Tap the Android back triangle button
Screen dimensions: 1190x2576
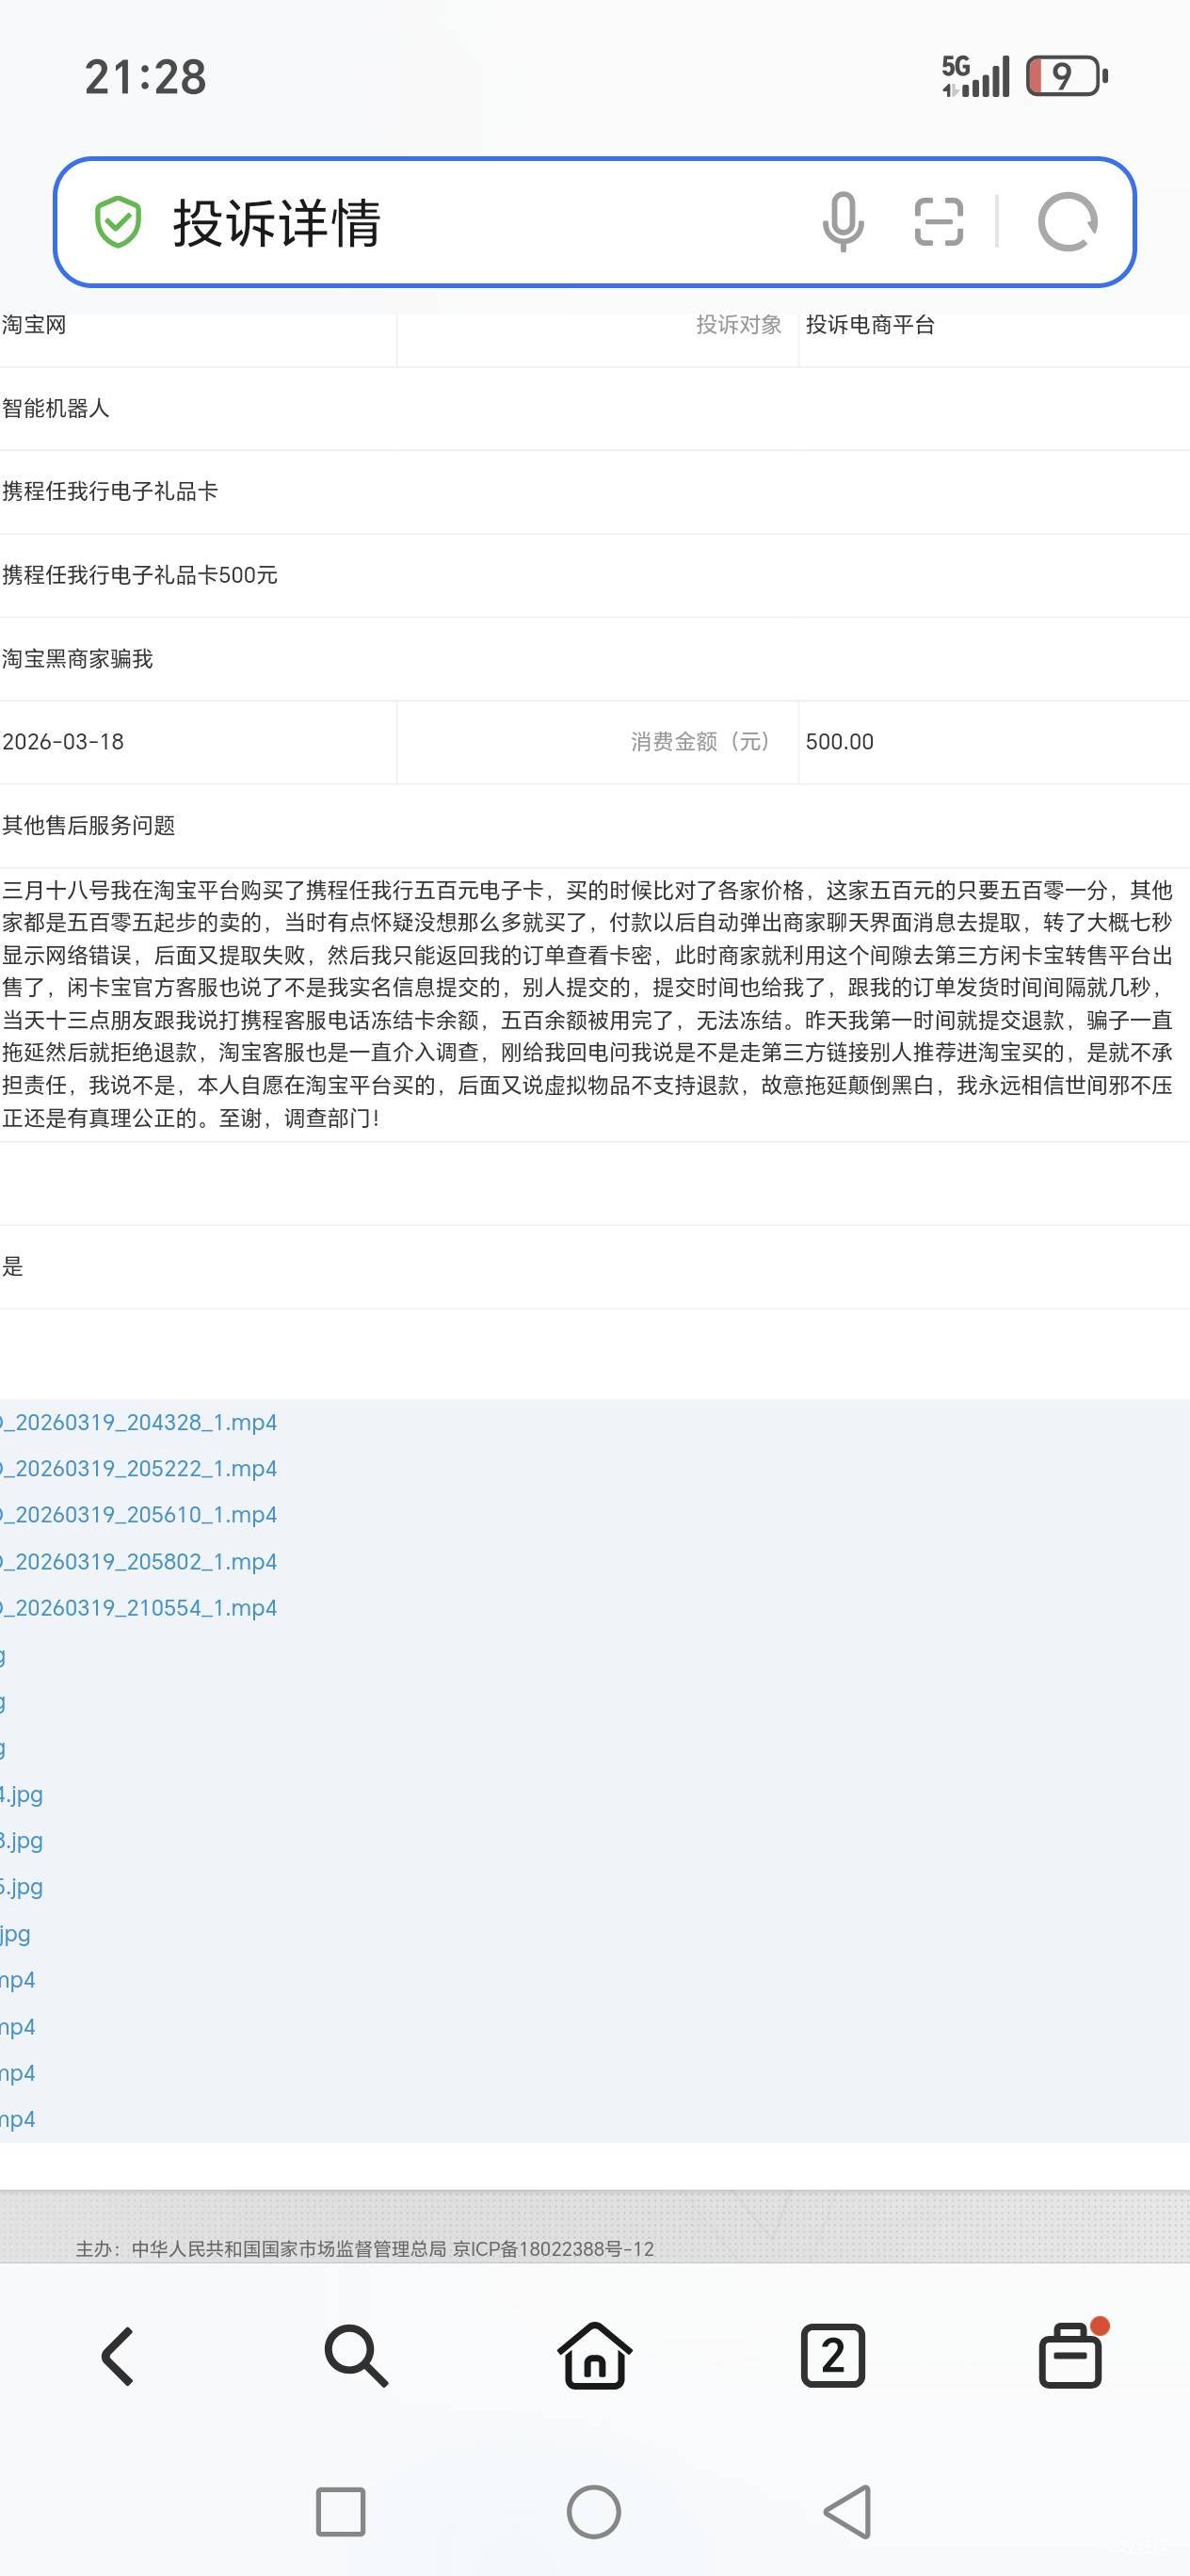847,2512
